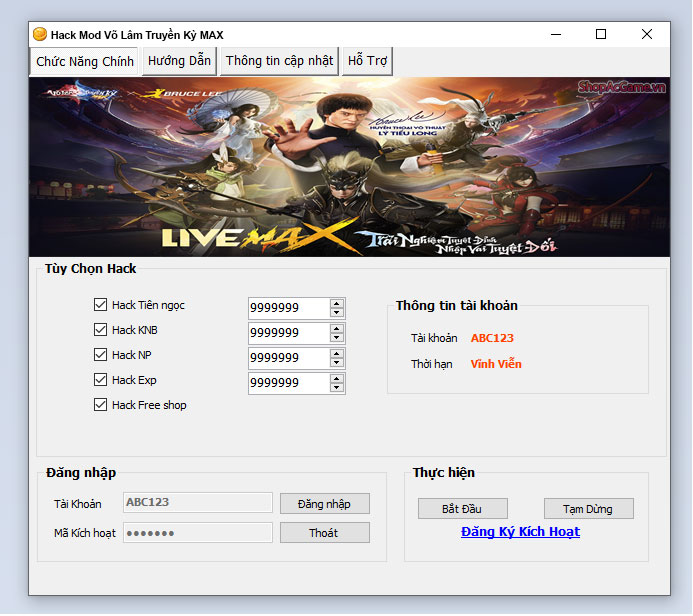The image size is (693, 616).
Task: Open the Thông tin cập nhật tab
Action: [x=279, y=61]
